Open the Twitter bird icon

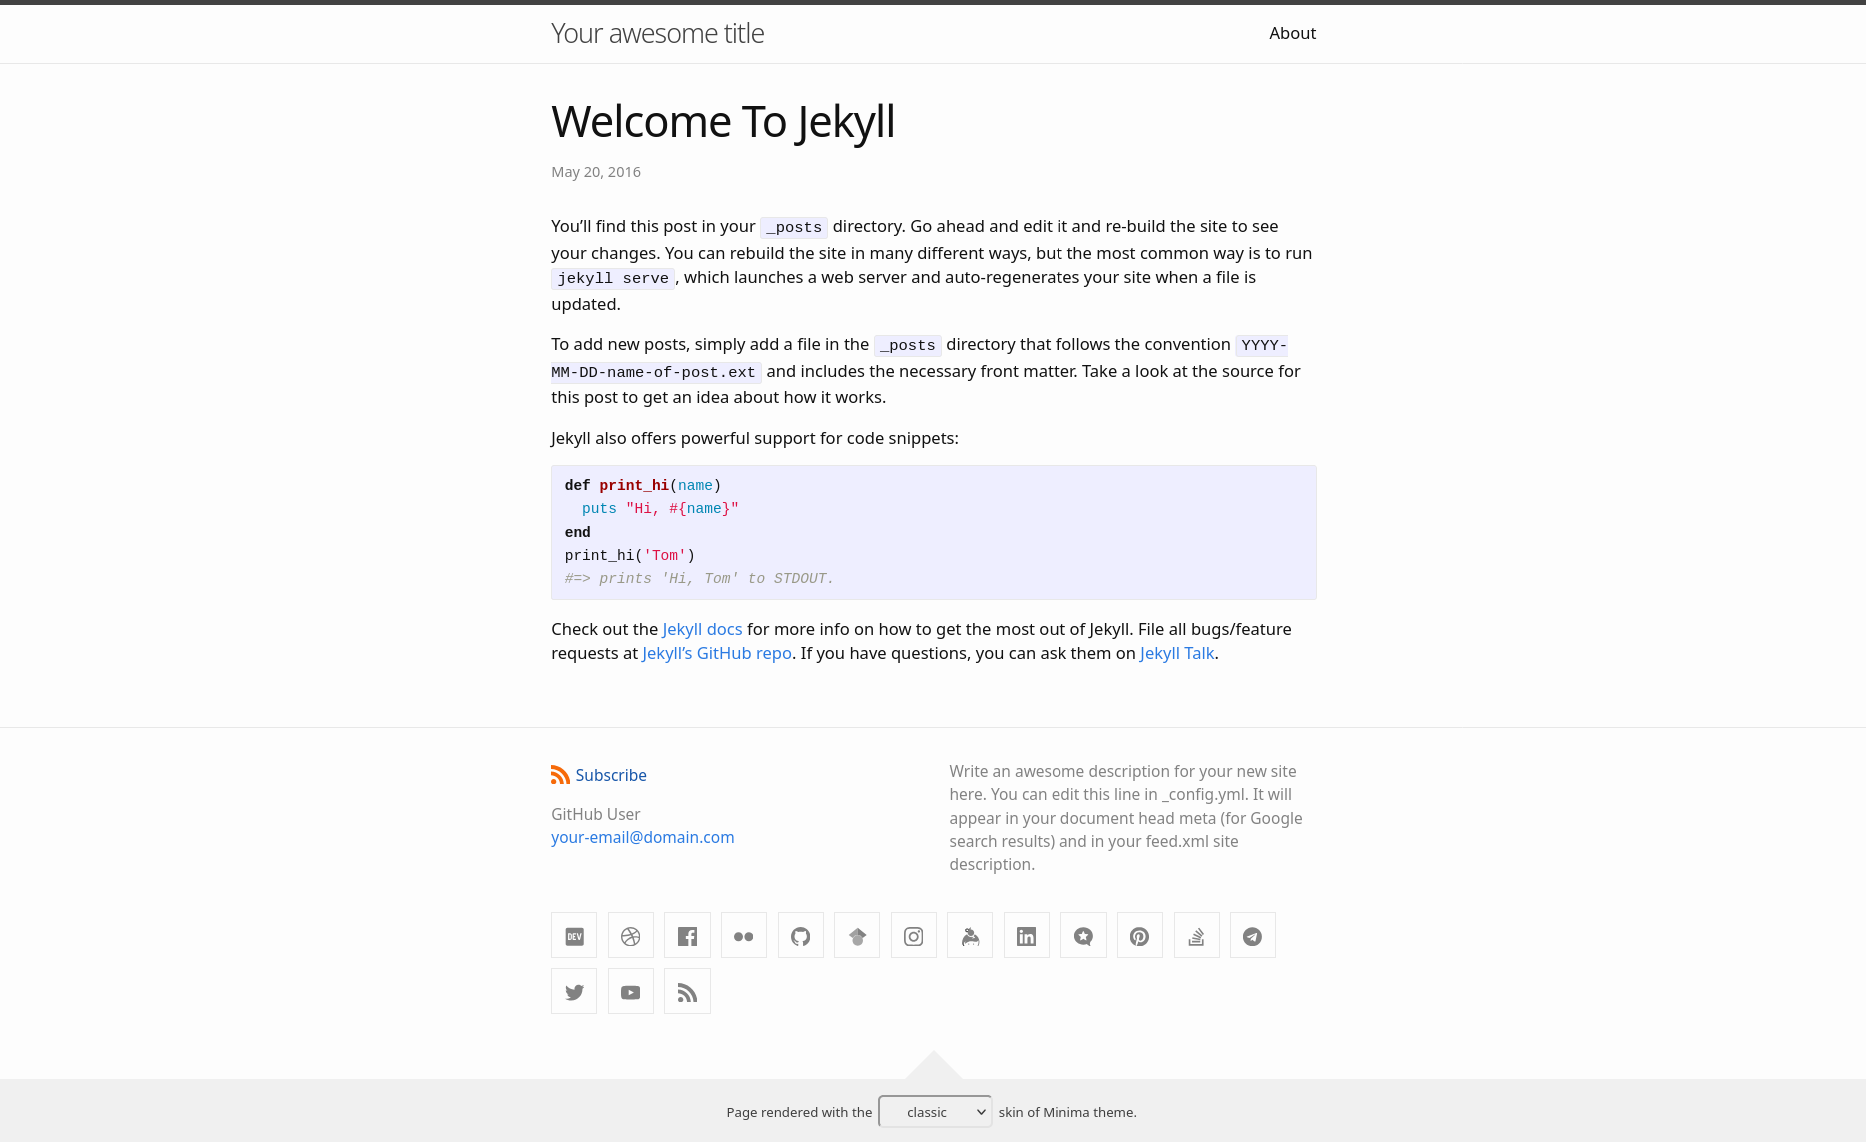(x=574, y=991)
